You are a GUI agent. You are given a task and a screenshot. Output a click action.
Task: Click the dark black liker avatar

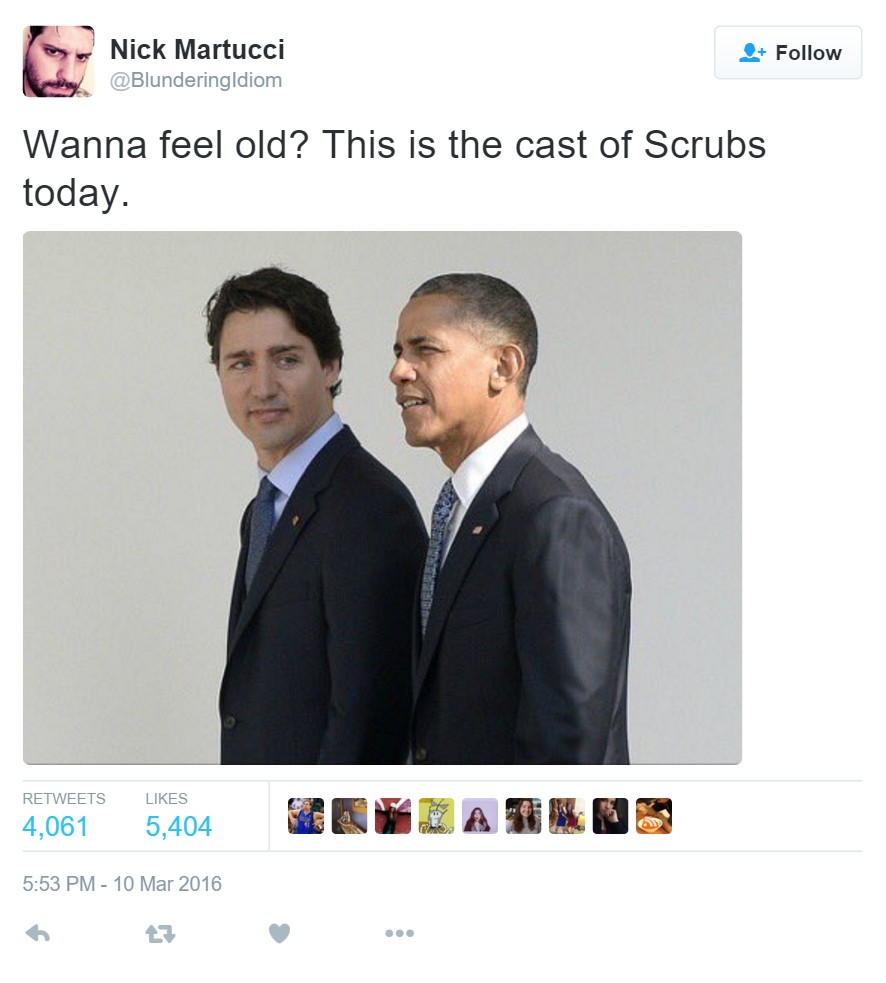[x=610, y=816]
